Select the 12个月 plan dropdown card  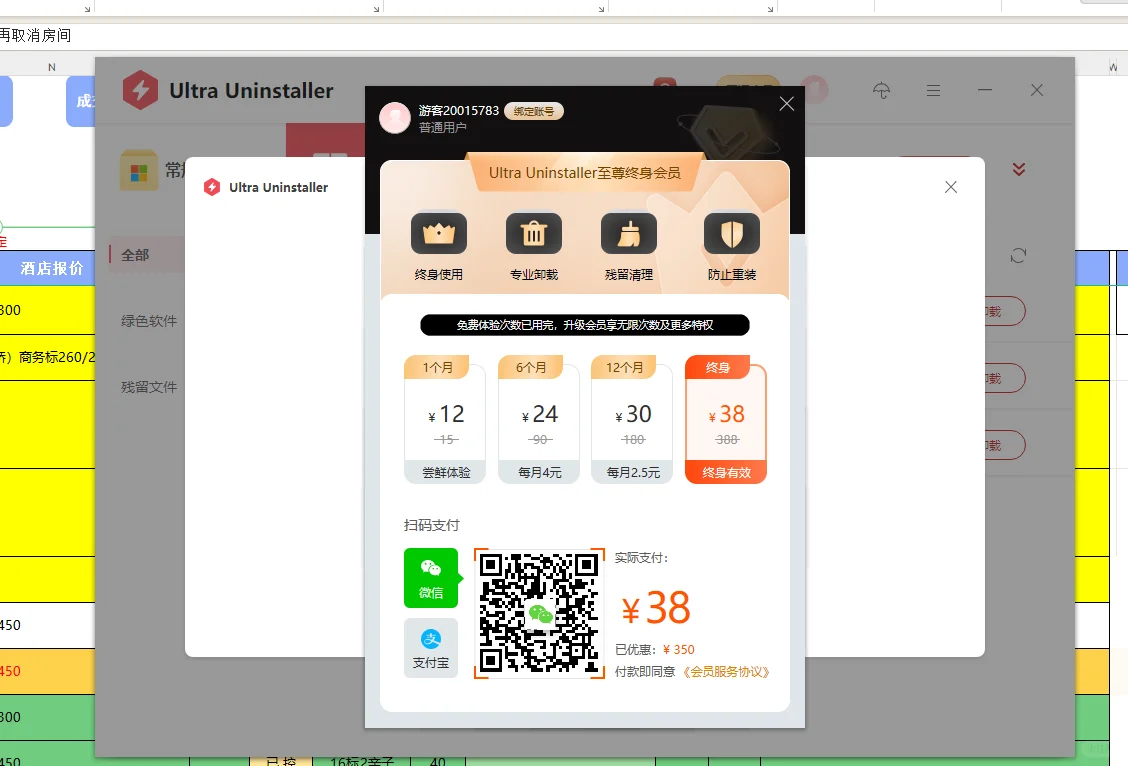pyautogui.click(x=632, y=418)
